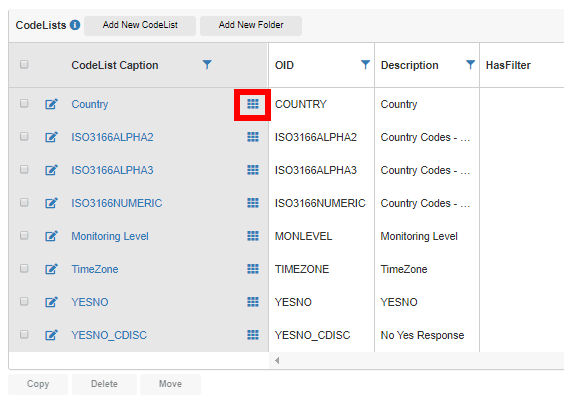Click the edit pencil for TimeZone row
The height and width of the screenshot is (404, 564).
click(51, 269)
